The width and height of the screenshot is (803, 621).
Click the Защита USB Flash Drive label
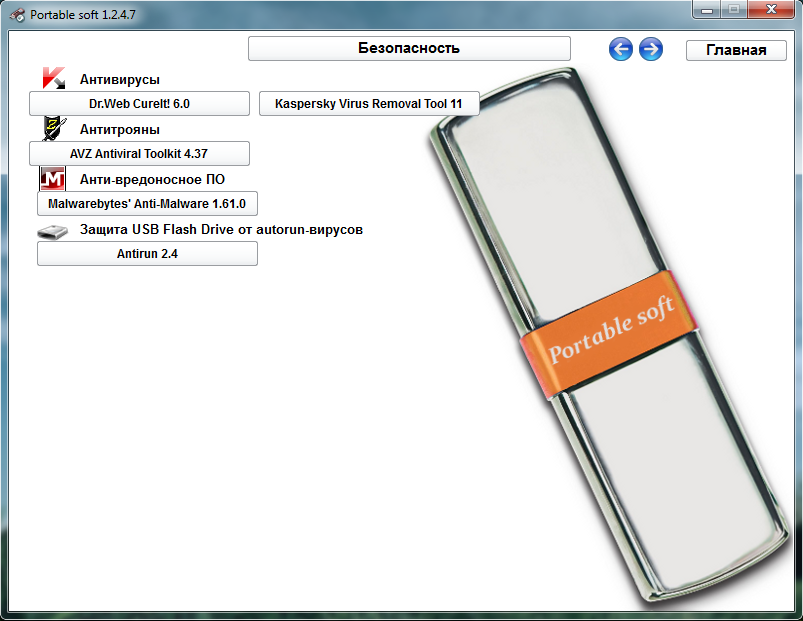(221, 229)
